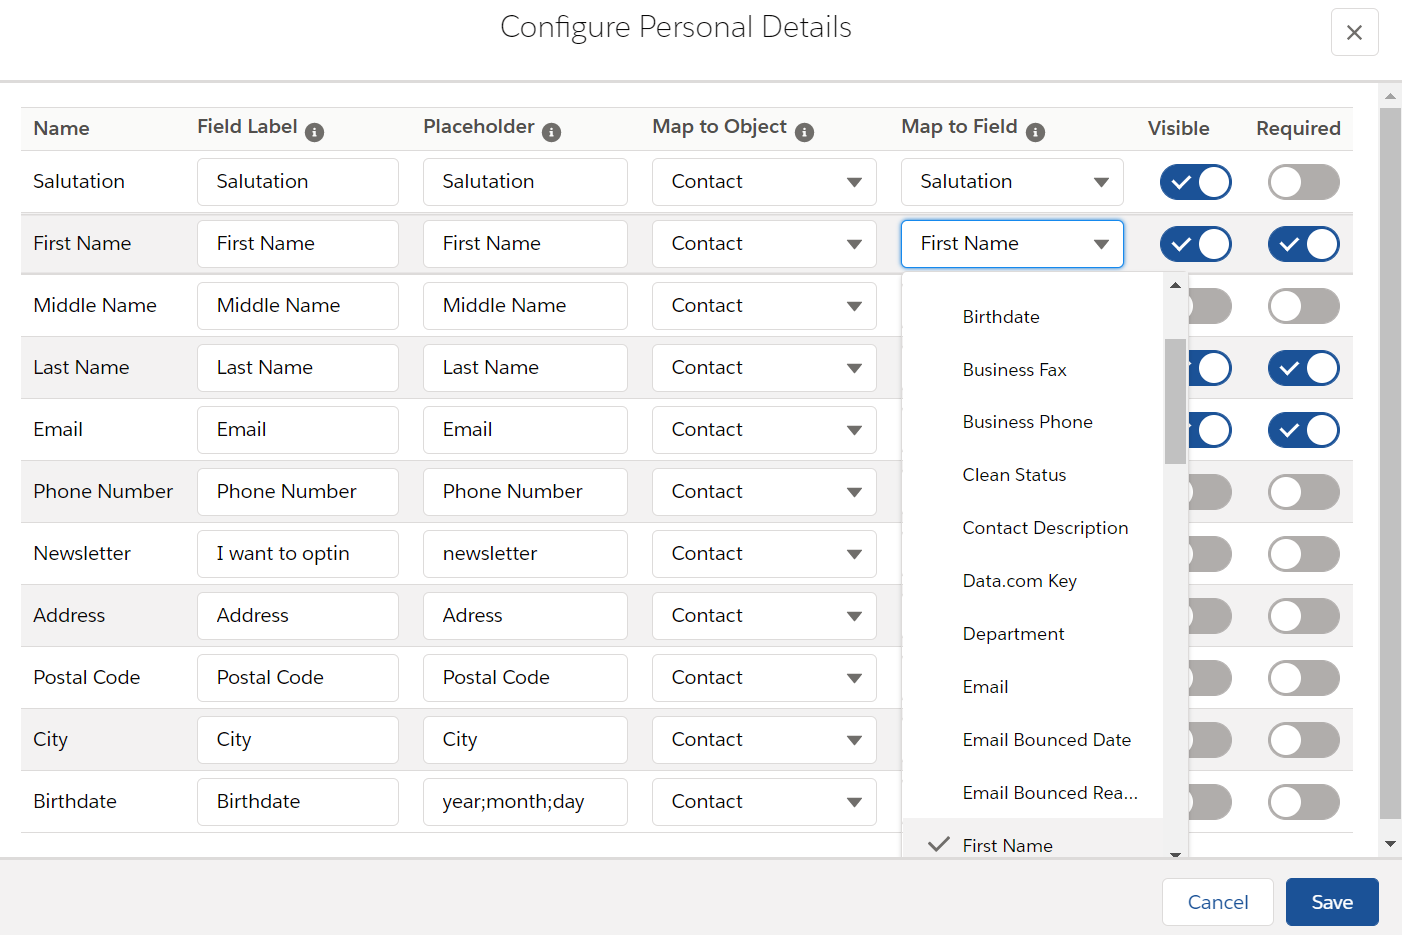
Task: Disable the Required toggle for Last Name
Action: point(1303,367)
